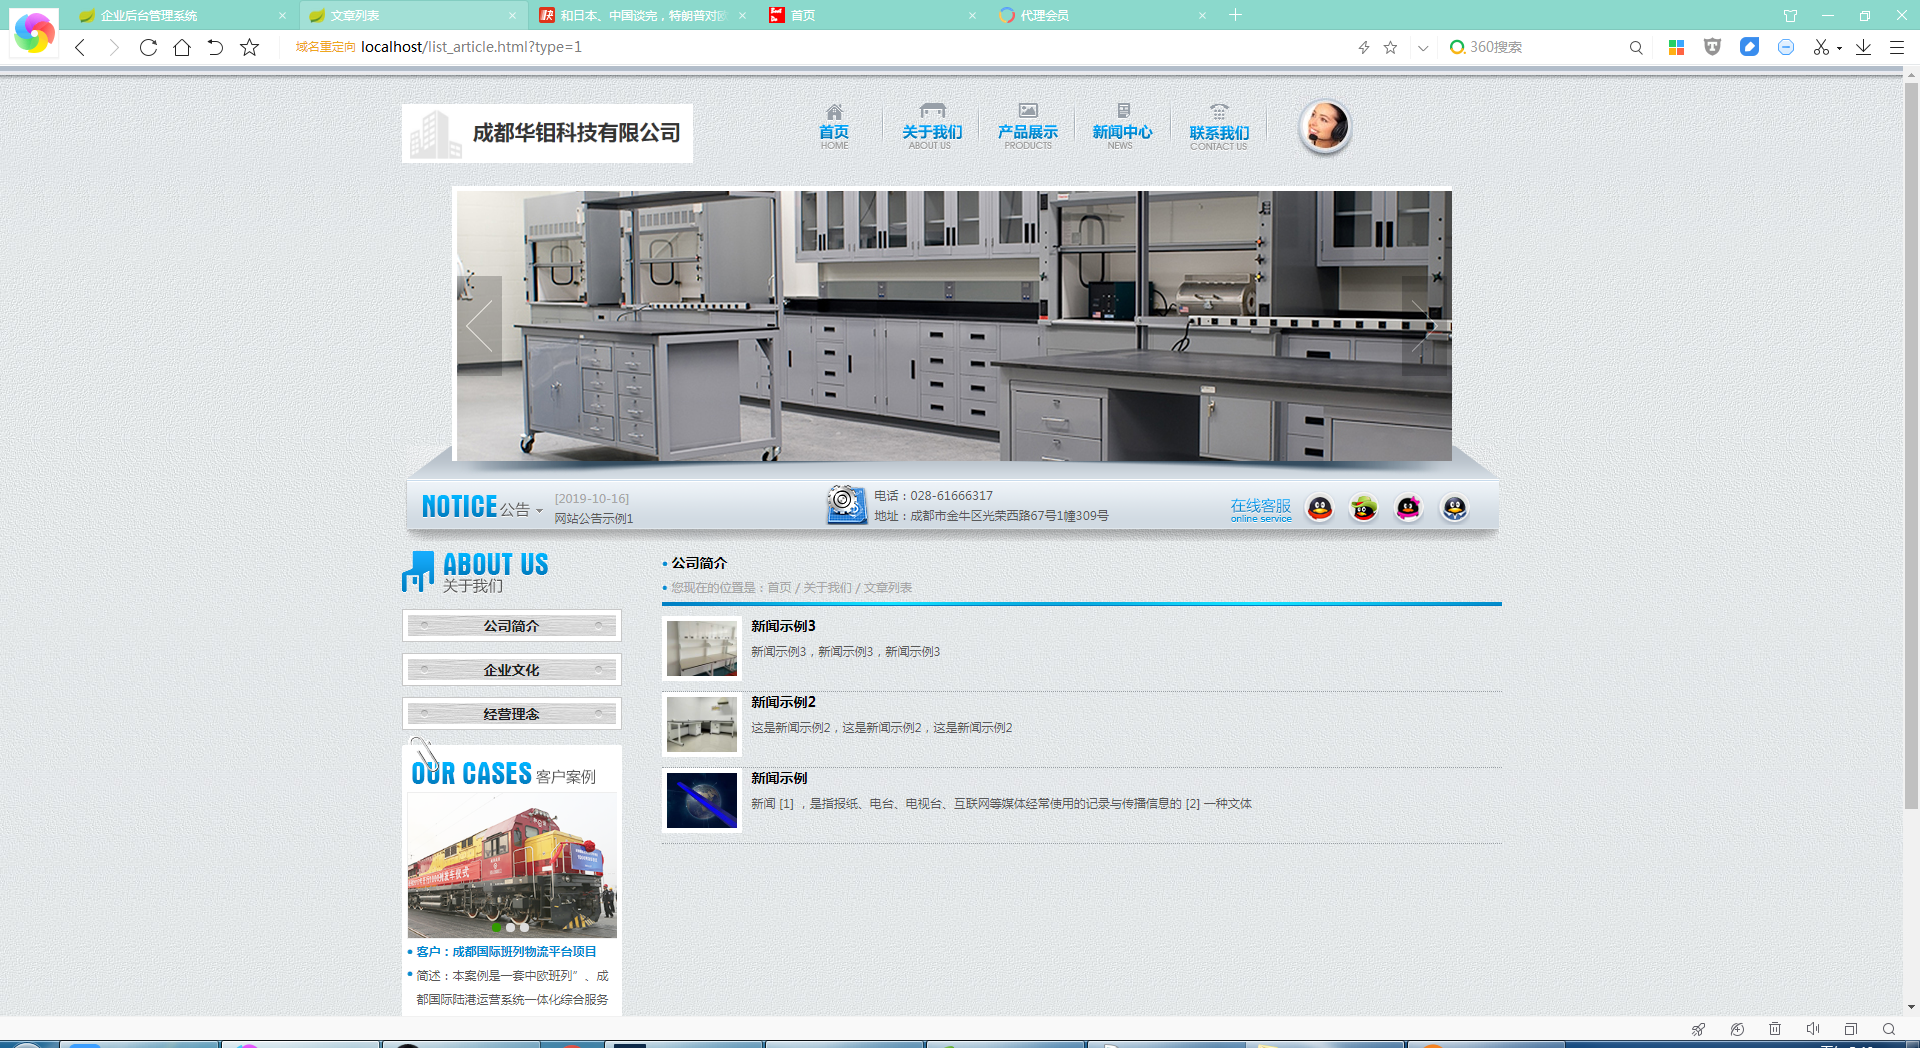
Task: Click the 360 search field
Action: click(1535, 47)
